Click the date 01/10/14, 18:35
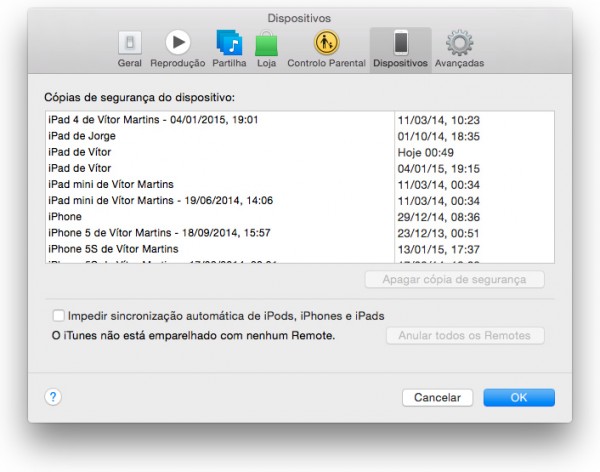Screen dimensions: 600x472 (439, 136)
